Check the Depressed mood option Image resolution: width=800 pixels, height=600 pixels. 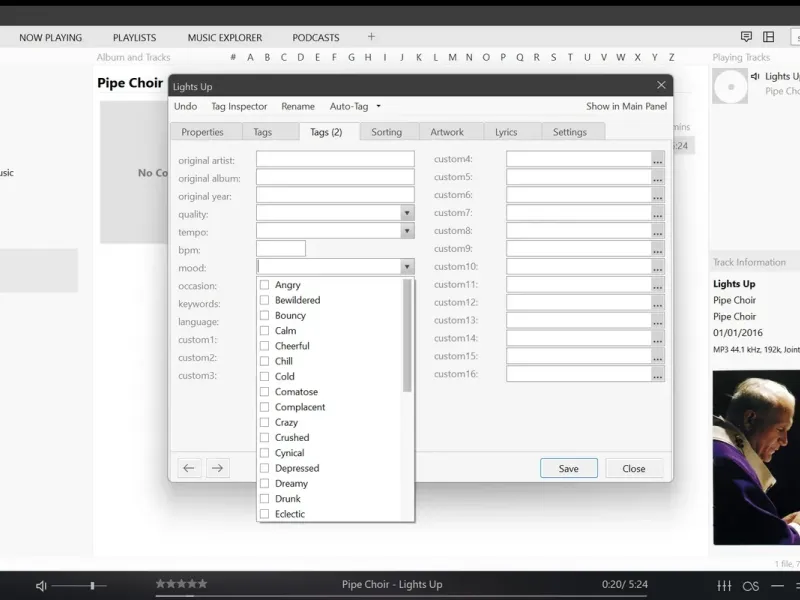pyautogui.click(x=264, y=468)
